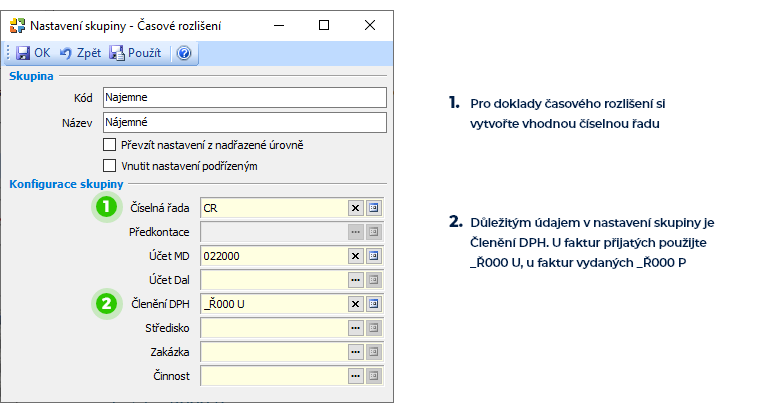This screenshot has width=783, height=413.
Task: Open the blue help question mark icon
Action: coord(184,53)
